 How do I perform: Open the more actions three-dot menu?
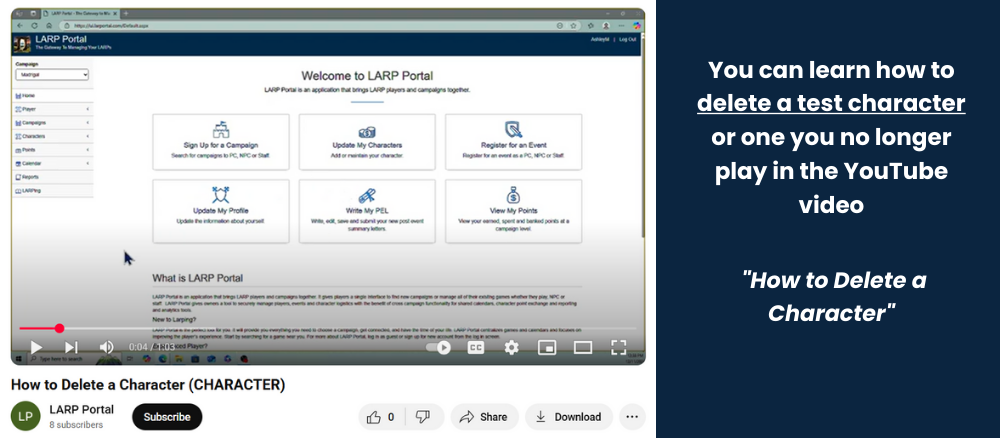point(631,417)
